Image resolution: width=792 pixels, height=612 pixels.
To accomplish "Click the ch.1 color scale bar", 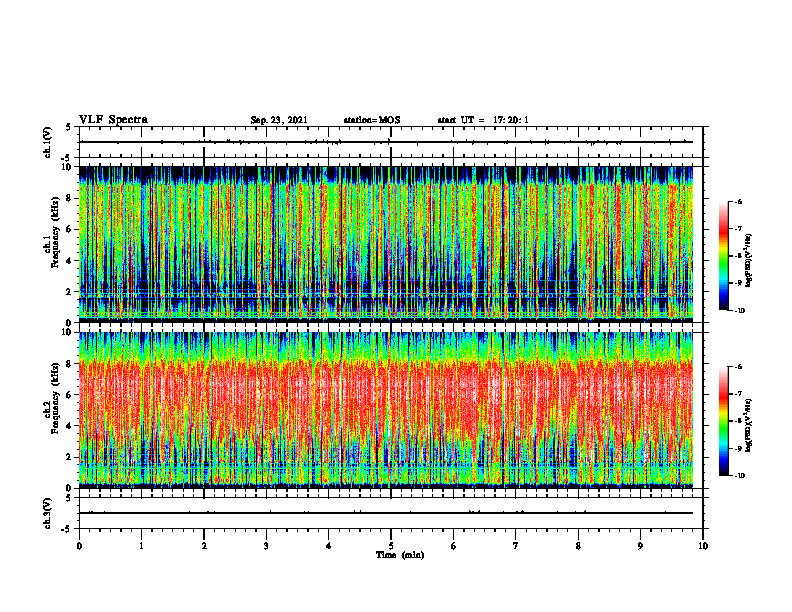I will click(x=723, y=256).
